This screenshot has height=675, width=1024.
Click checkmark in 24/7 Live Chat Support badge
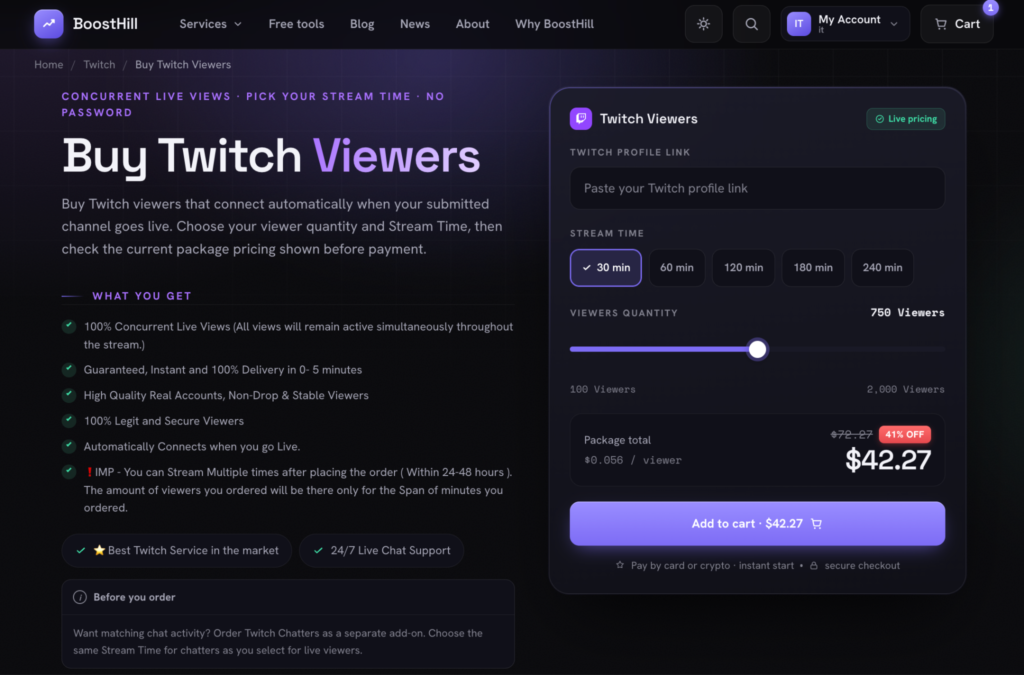coord(318,550)
